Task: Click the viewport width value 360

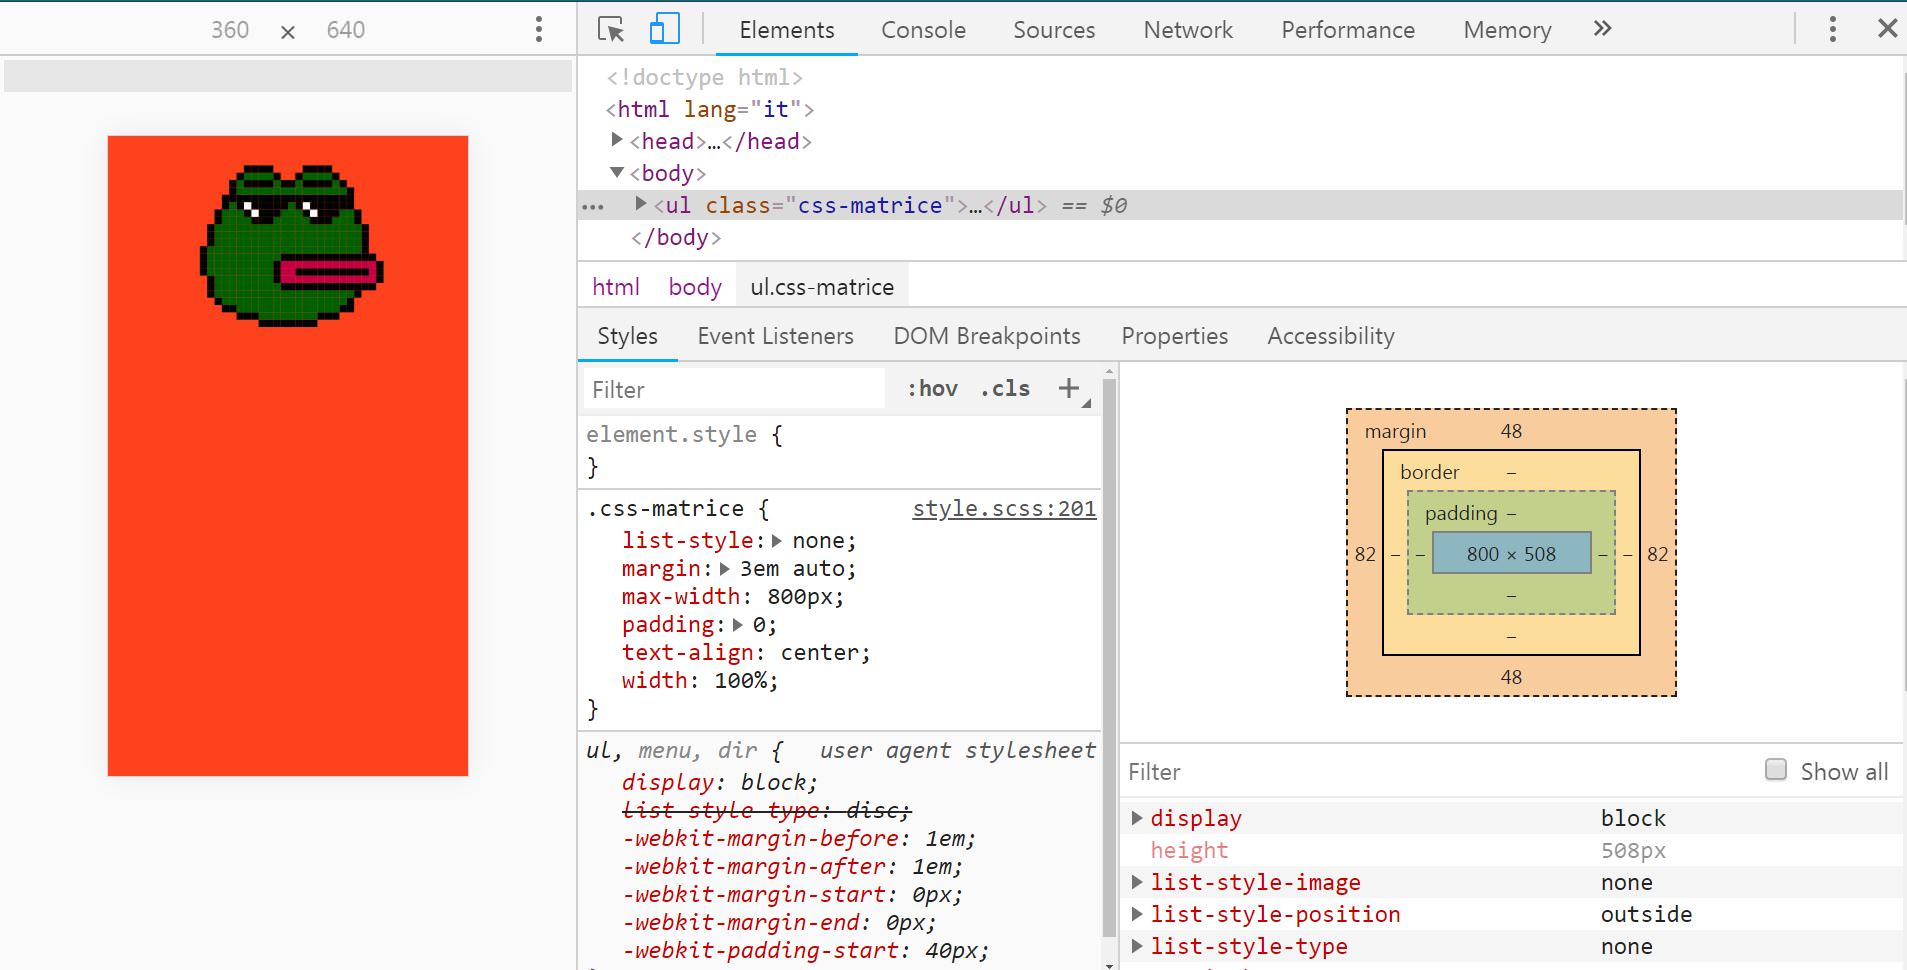Action: [230, 30]
